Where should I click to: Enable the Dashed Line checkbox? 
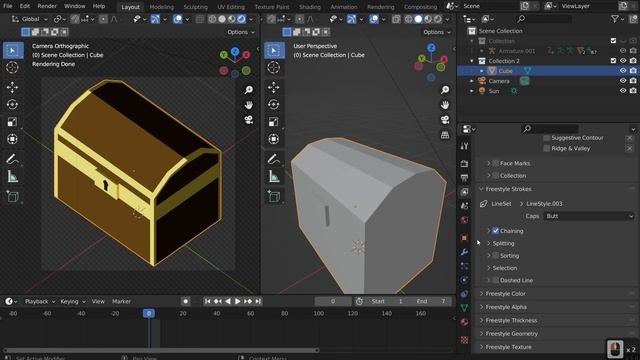[496, 280]
